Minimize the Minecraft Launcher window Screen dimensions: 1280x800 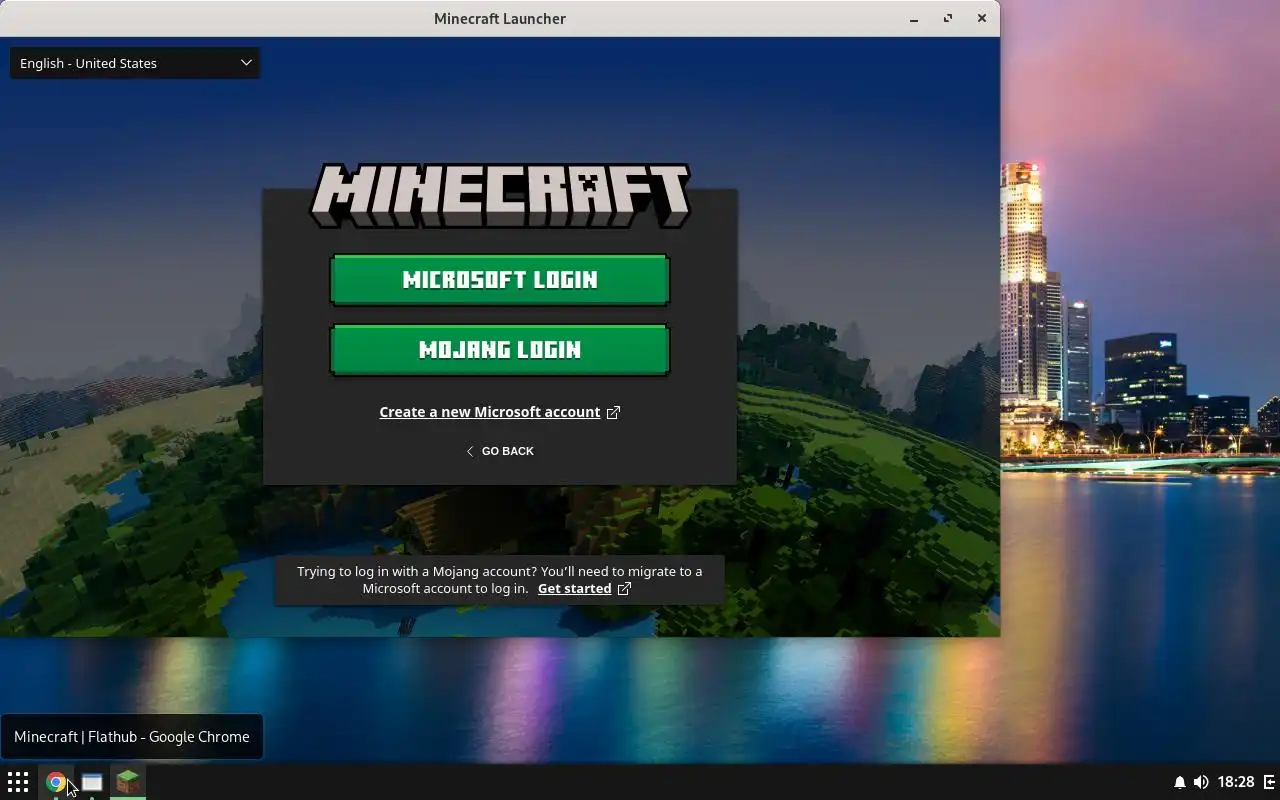point(914,19)
